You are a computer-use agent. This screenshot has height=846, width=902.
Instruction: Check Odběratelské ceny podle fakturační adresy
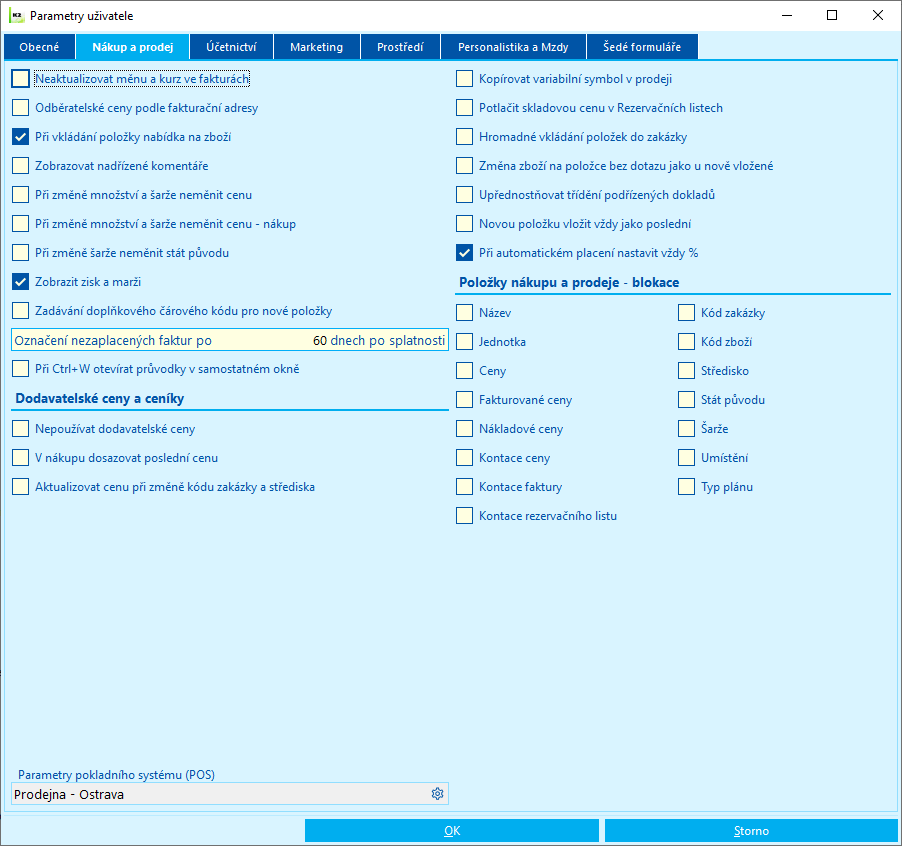coord(21,108)
